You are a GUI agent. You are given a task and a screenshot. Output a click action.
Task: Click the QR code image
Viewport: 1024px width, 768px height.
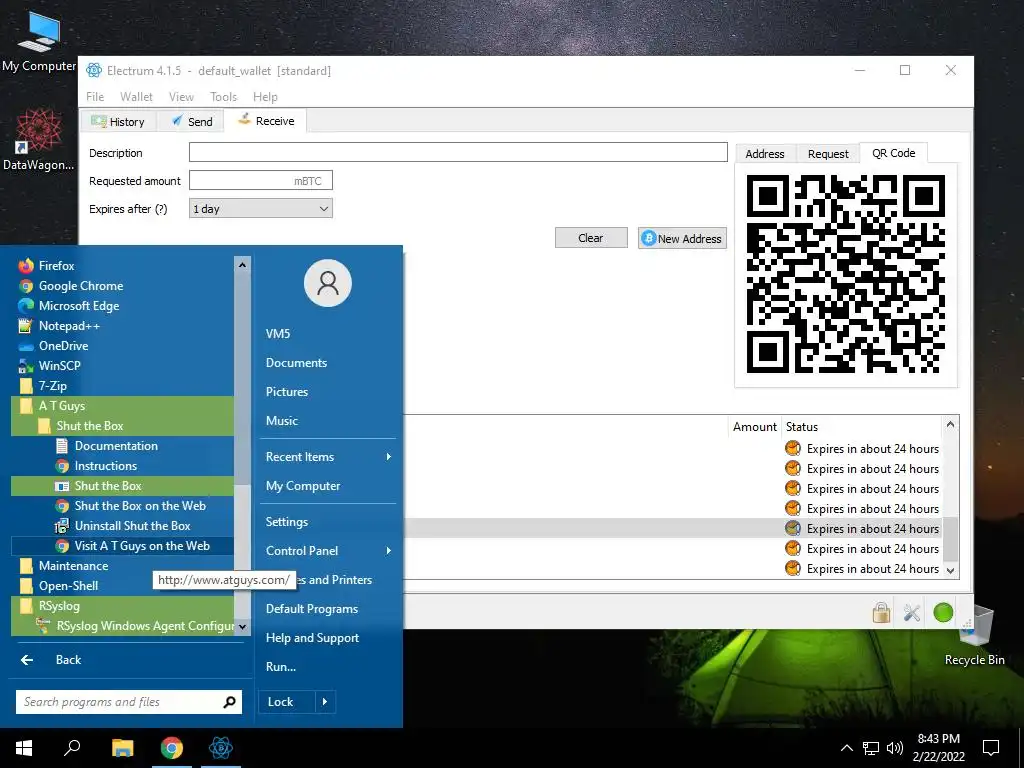[x=846, y=274]
